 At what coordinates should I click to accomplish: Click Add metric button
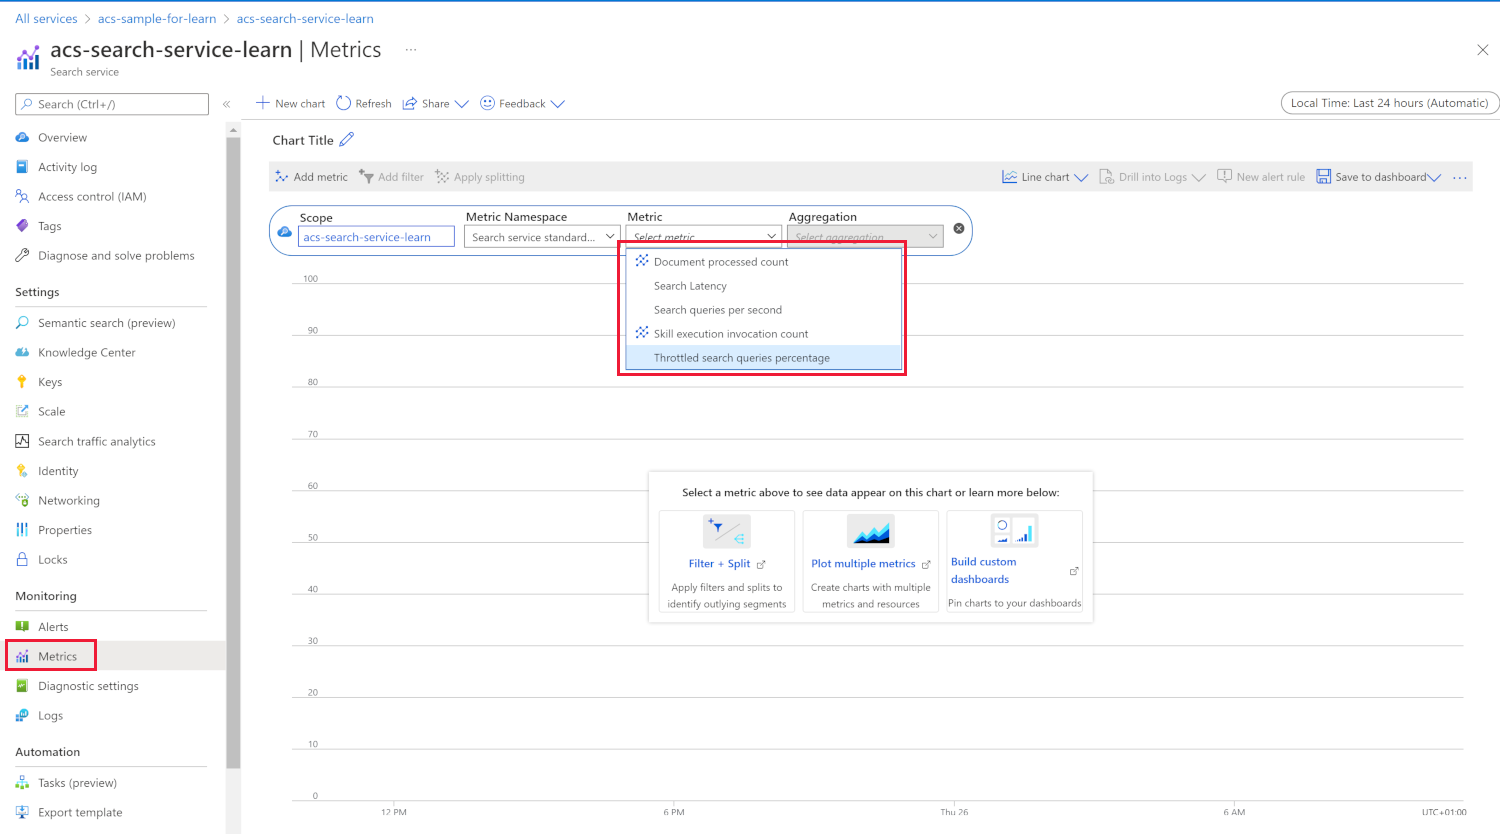pyautogui.click(x=311, y=177)
